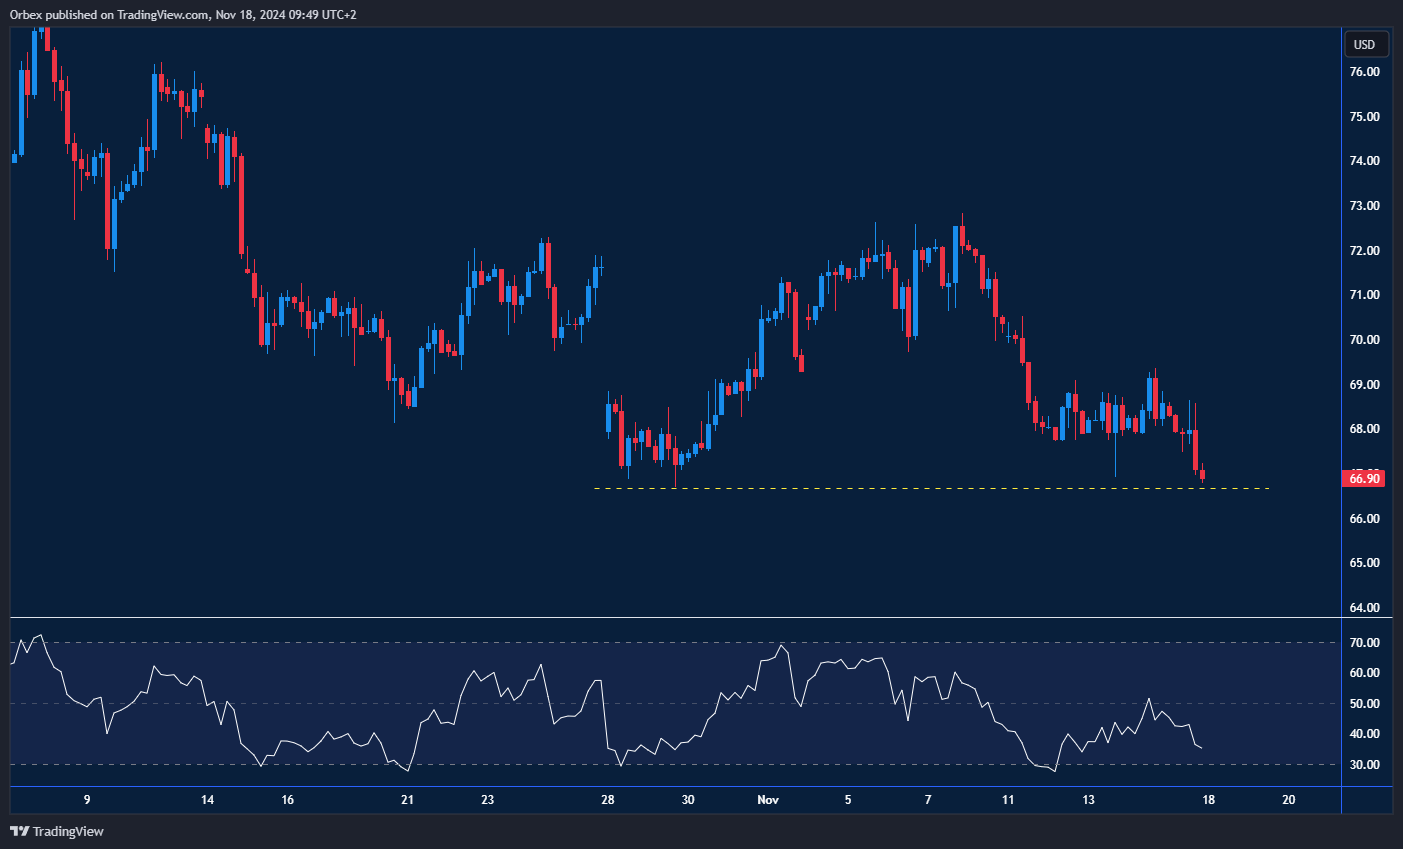Select the Nov label on the time axis
The width and height of the screenshot is (1403, 849).
767,800
